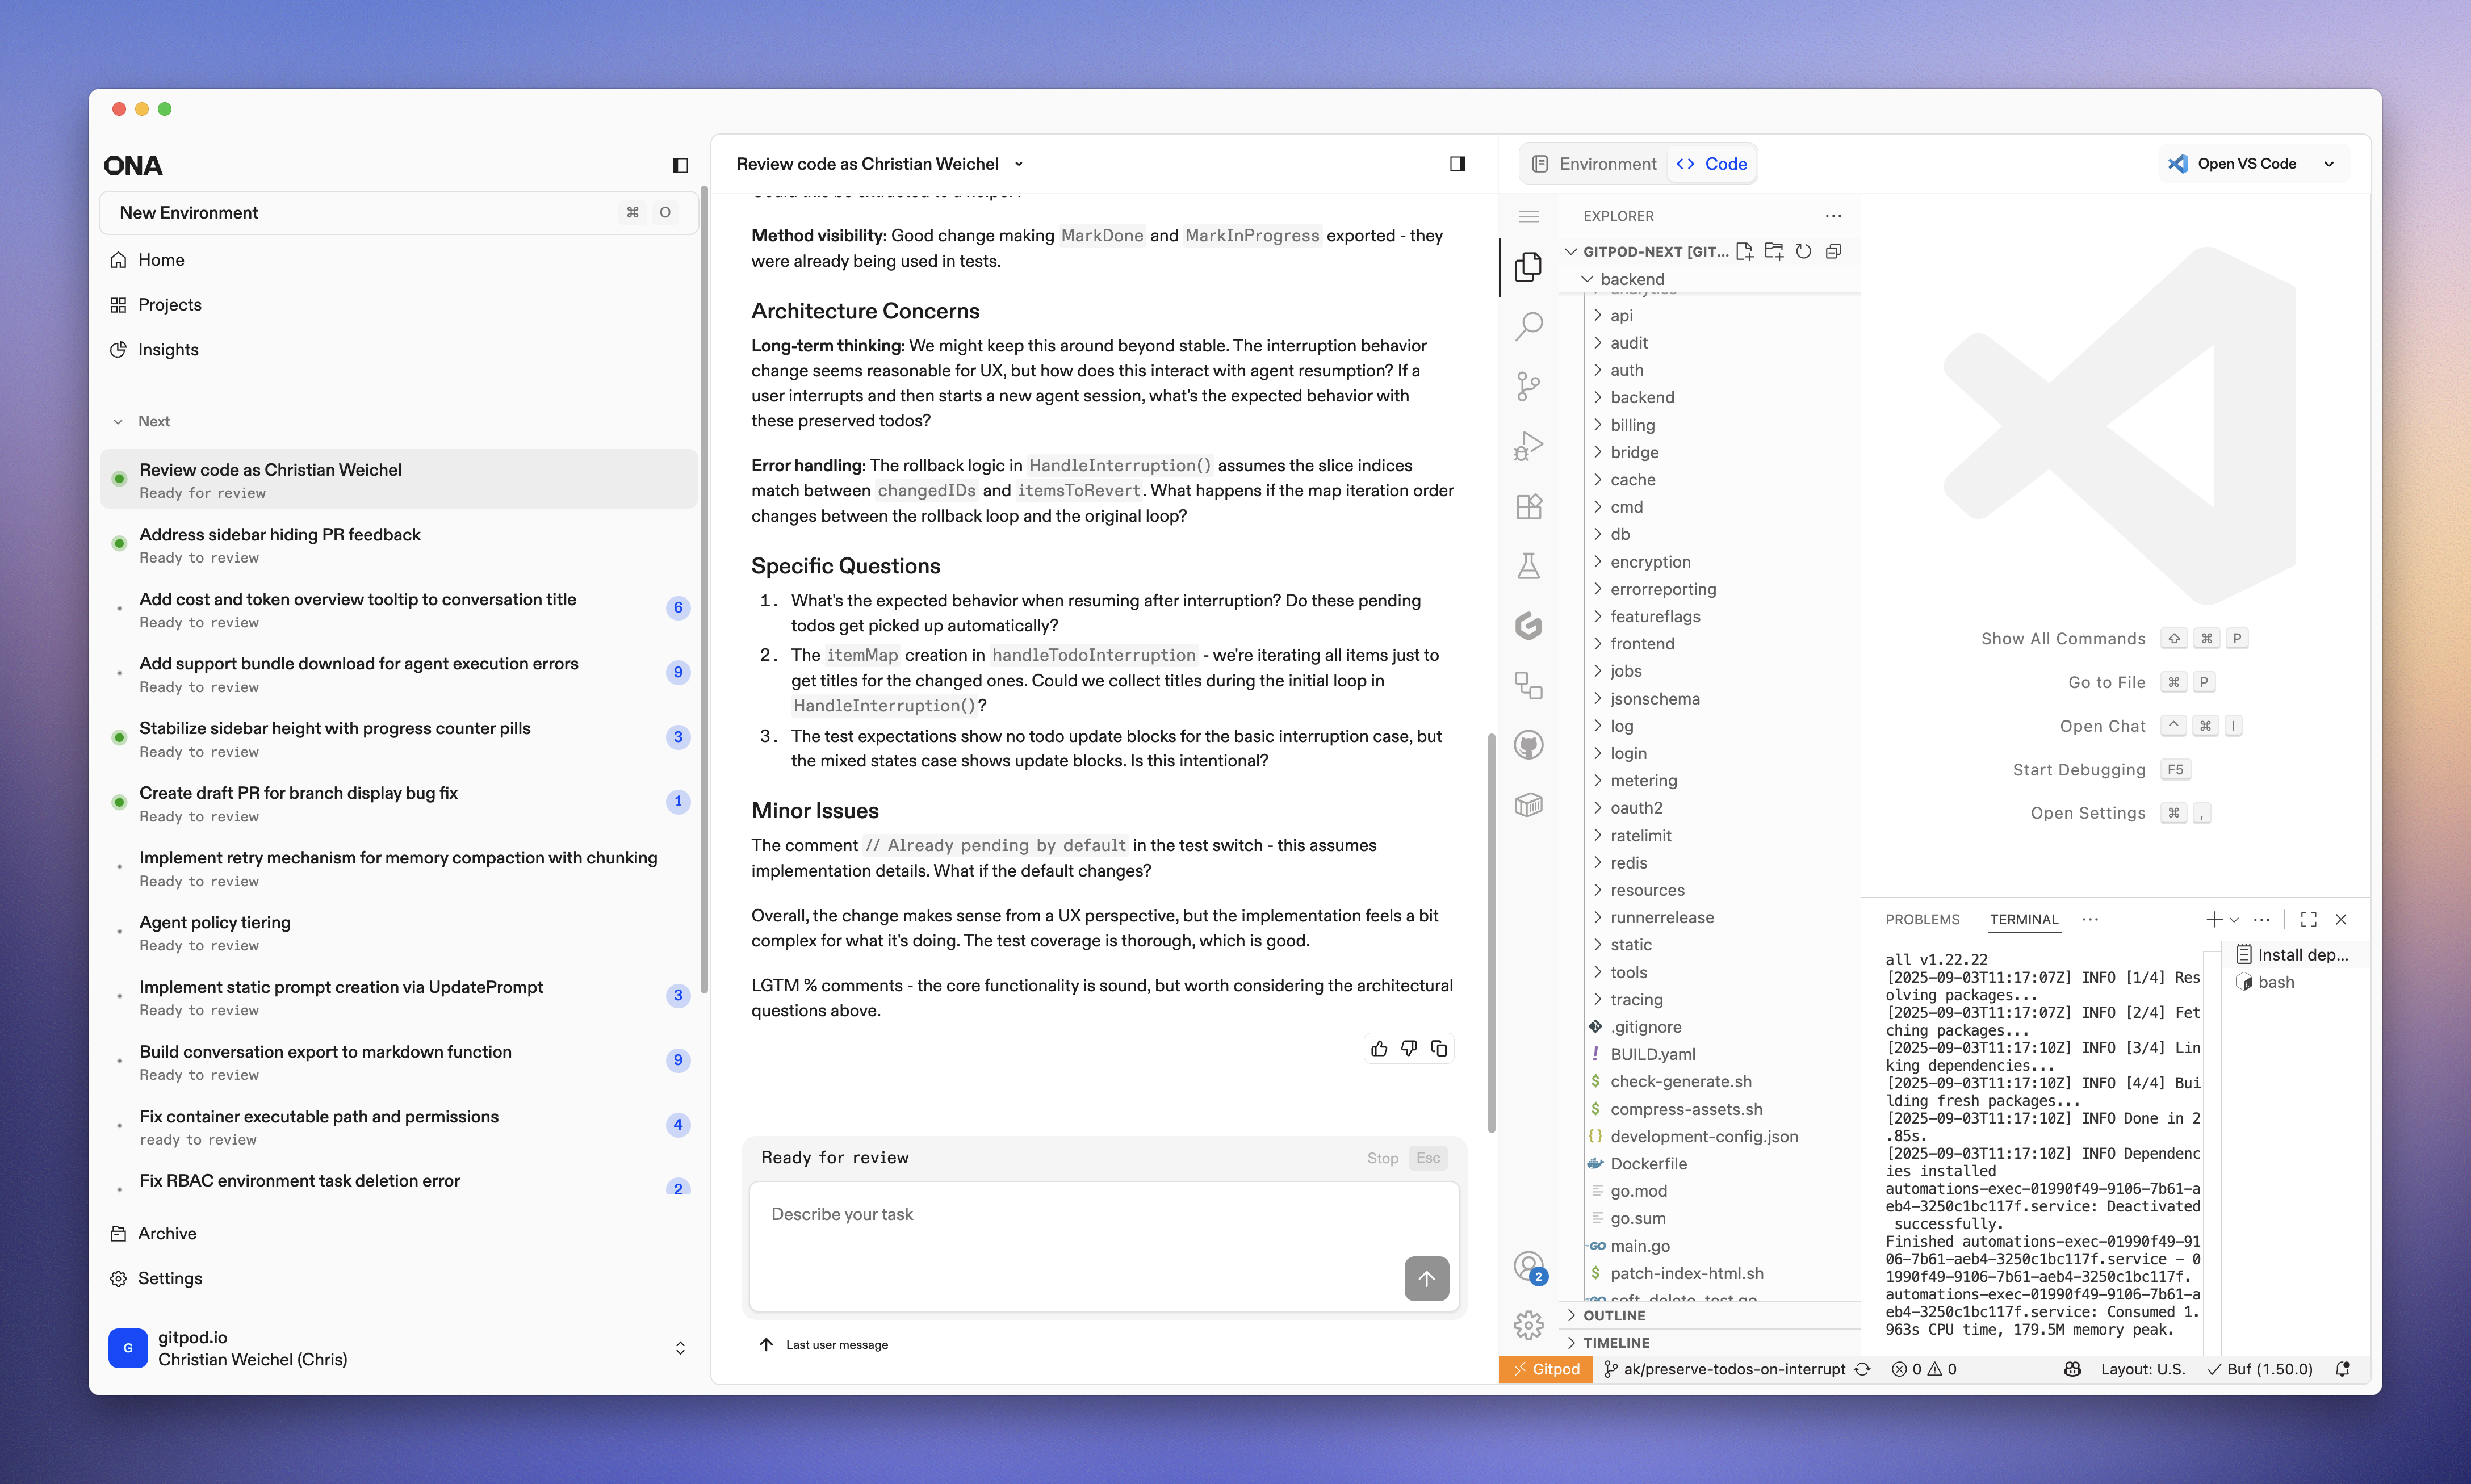
Task: Open Search view in activity bar
Action: pyautogui.click(x=1528, y=326)
